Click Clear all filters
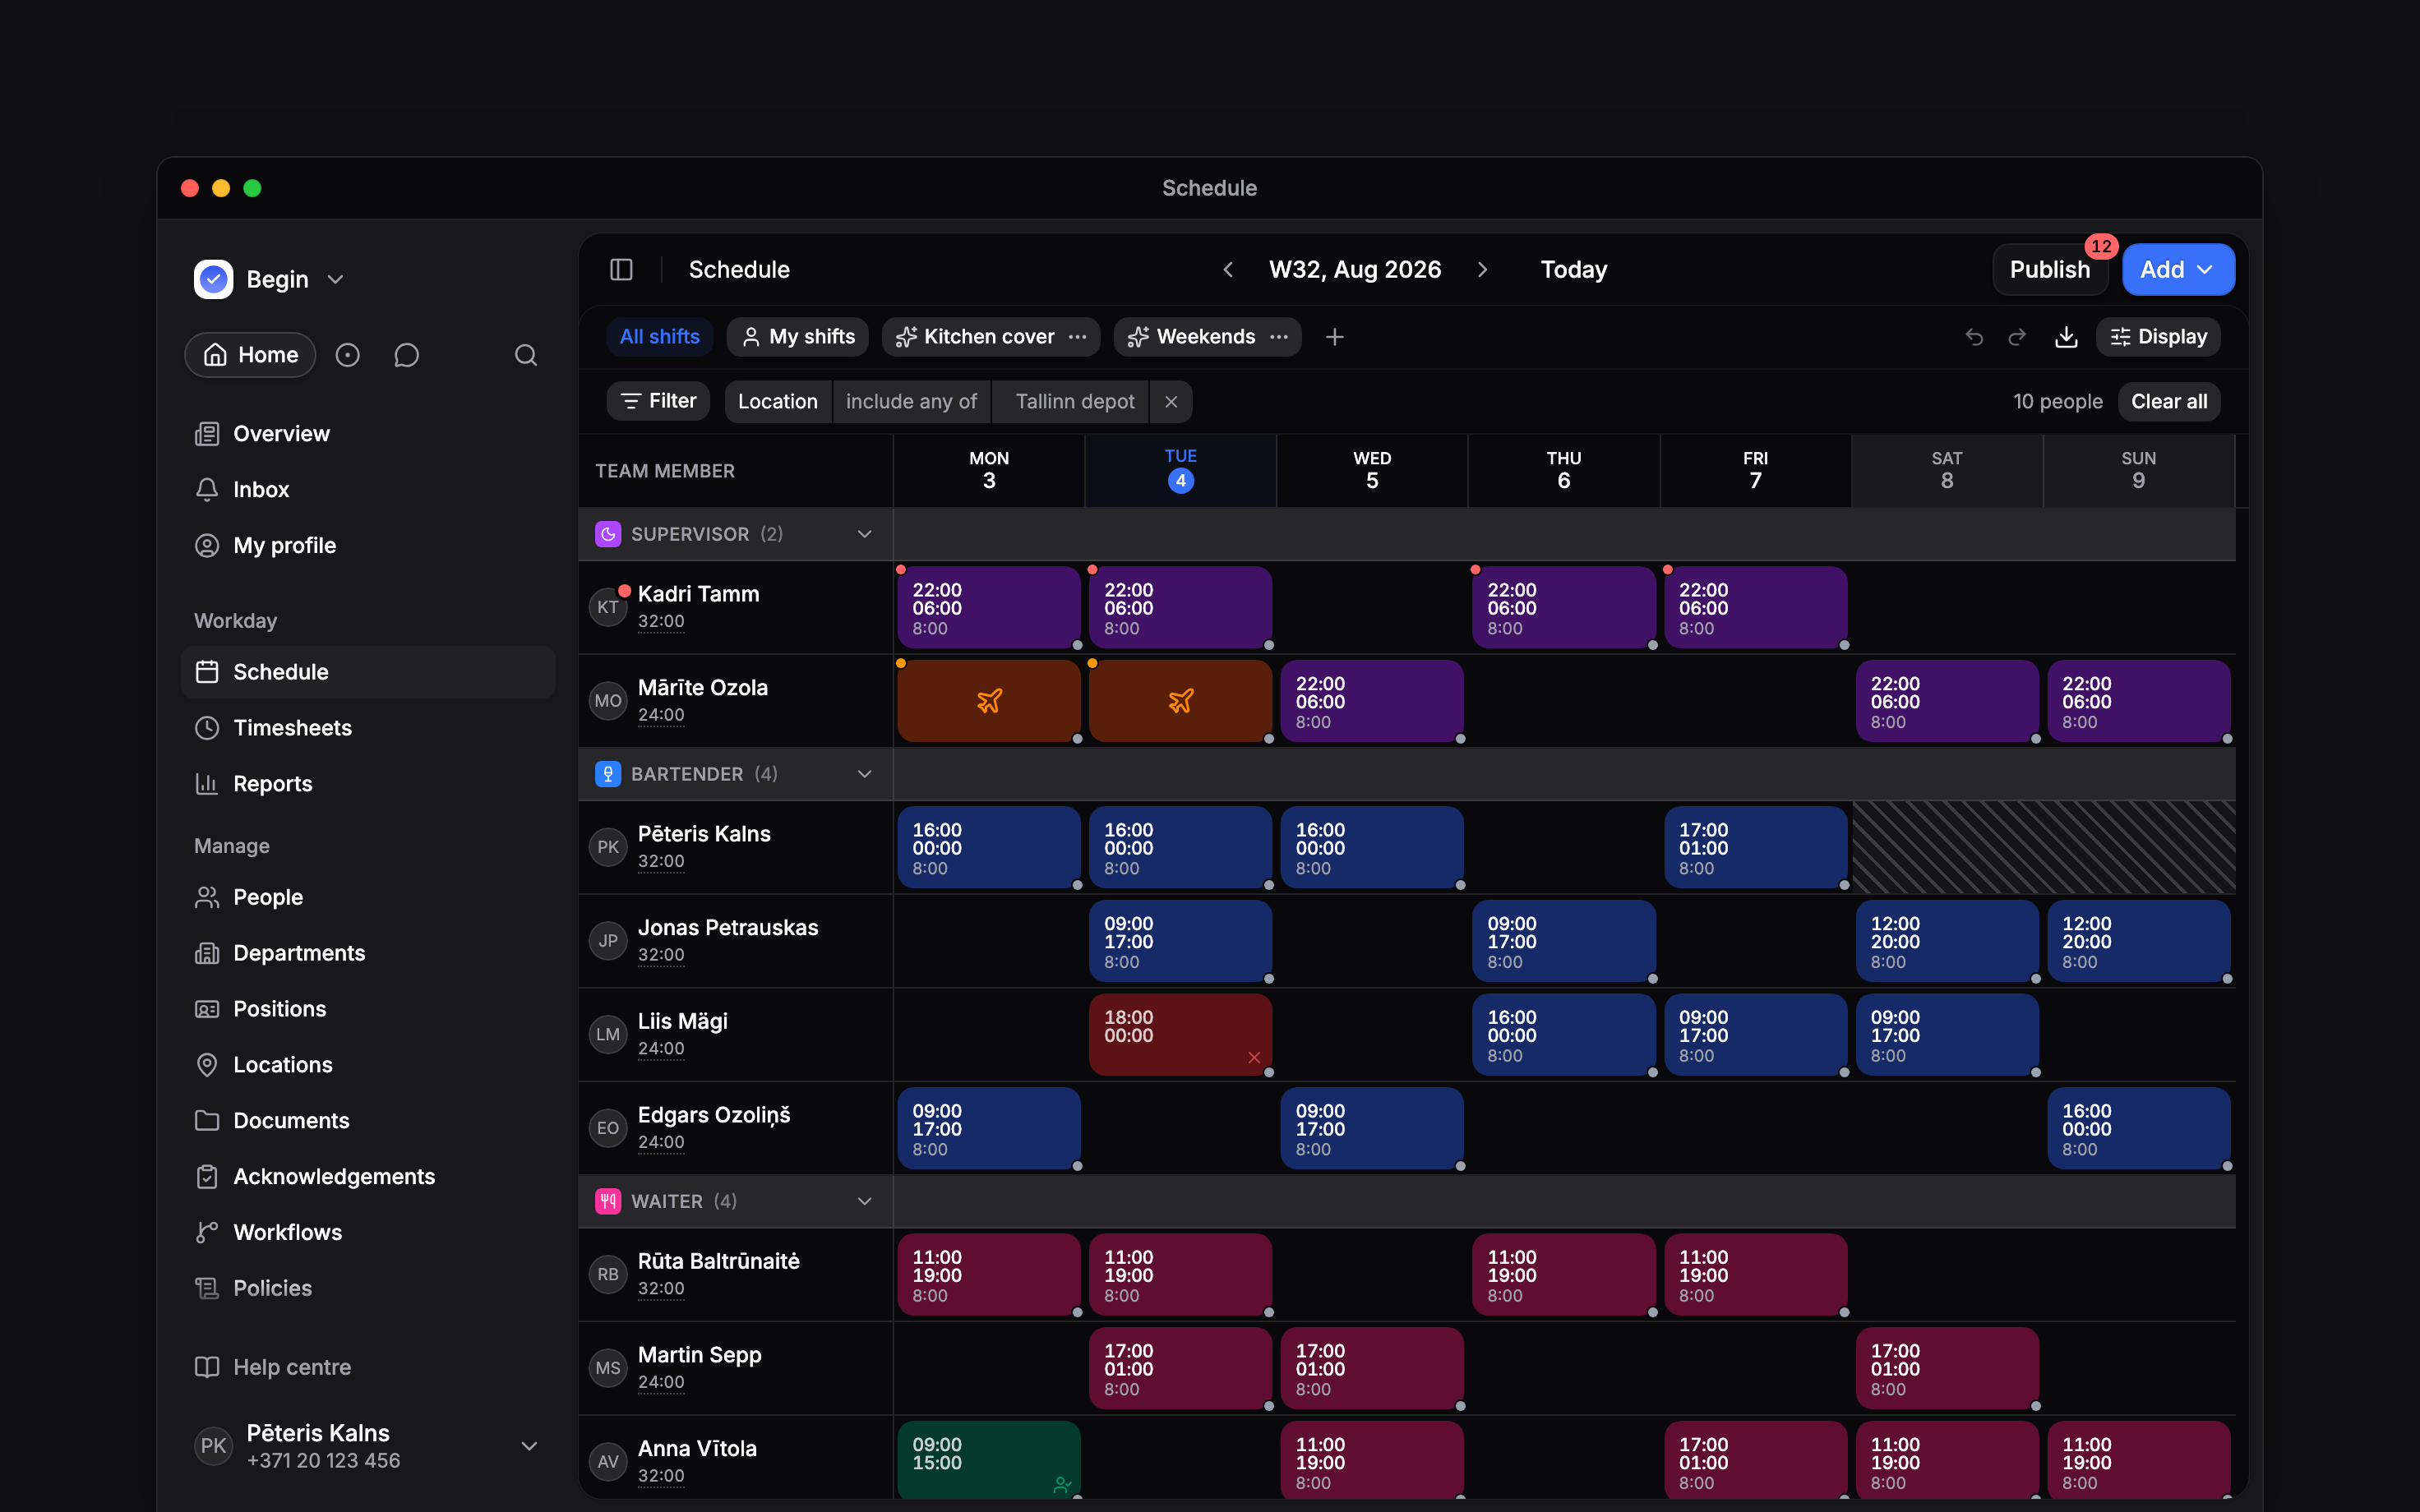The height and width of the screenshot is (1512, 2420). click(2169, 402)
